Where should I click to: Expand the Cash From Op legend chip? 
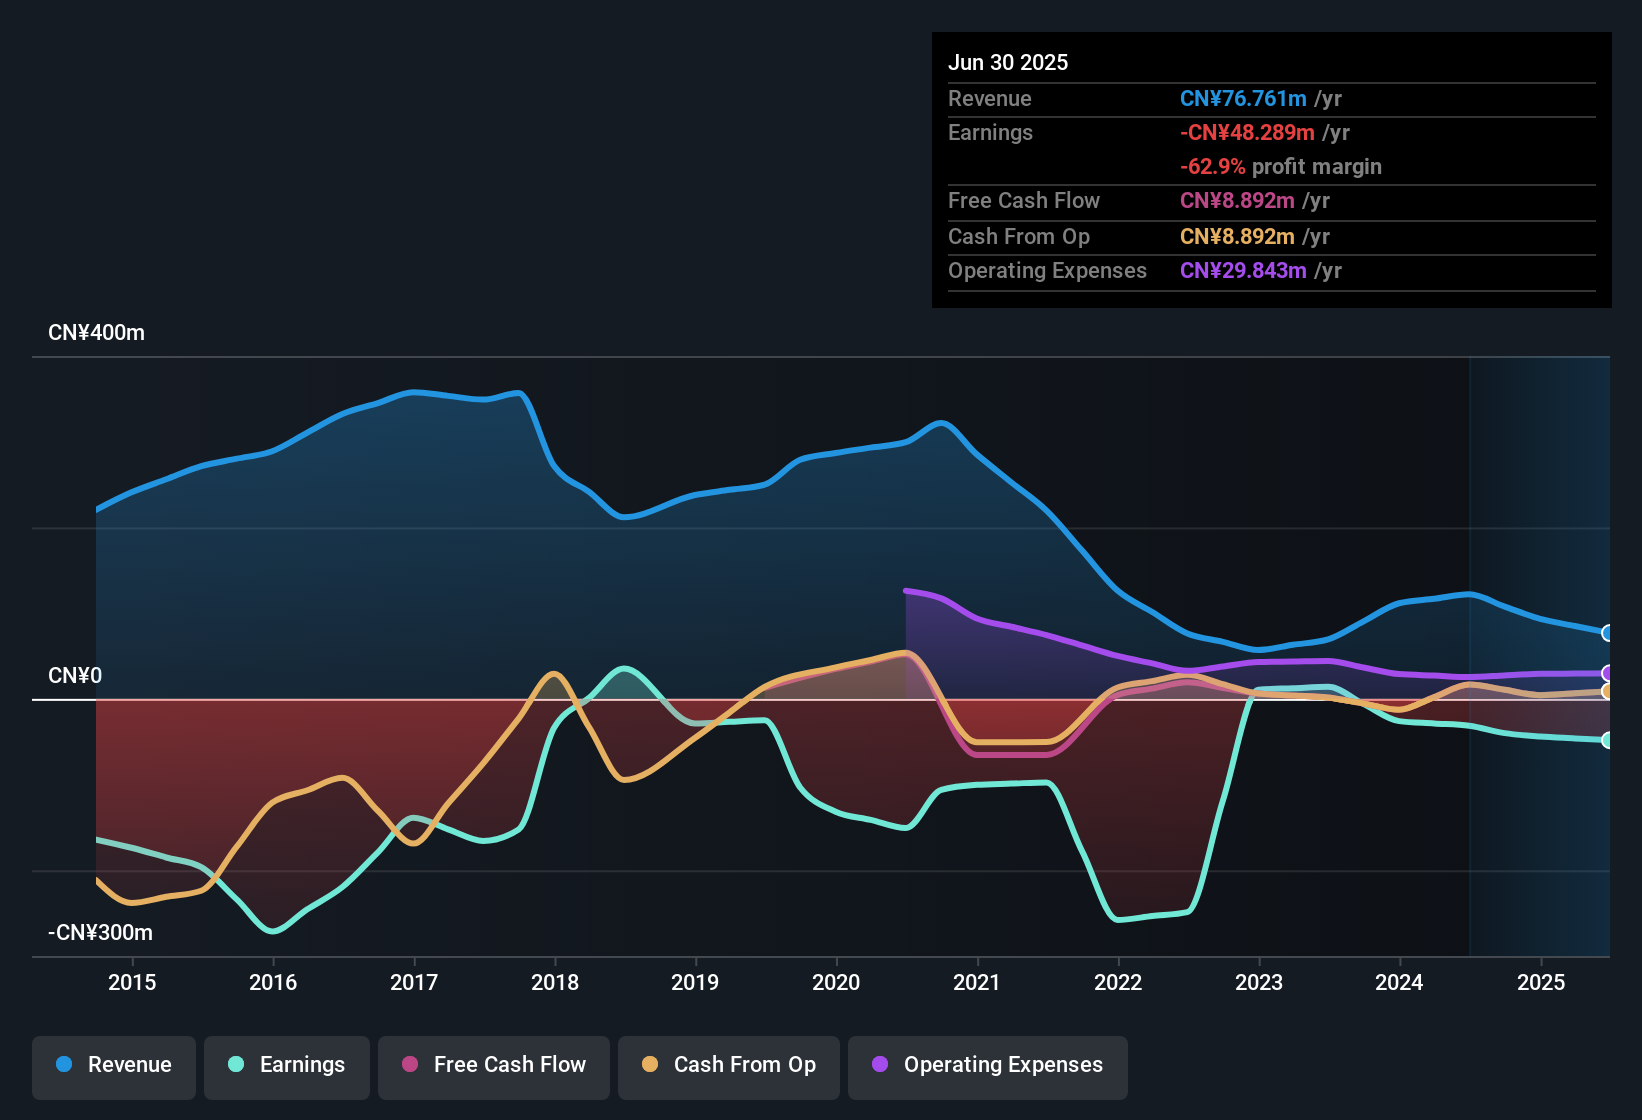[728, 1066]
